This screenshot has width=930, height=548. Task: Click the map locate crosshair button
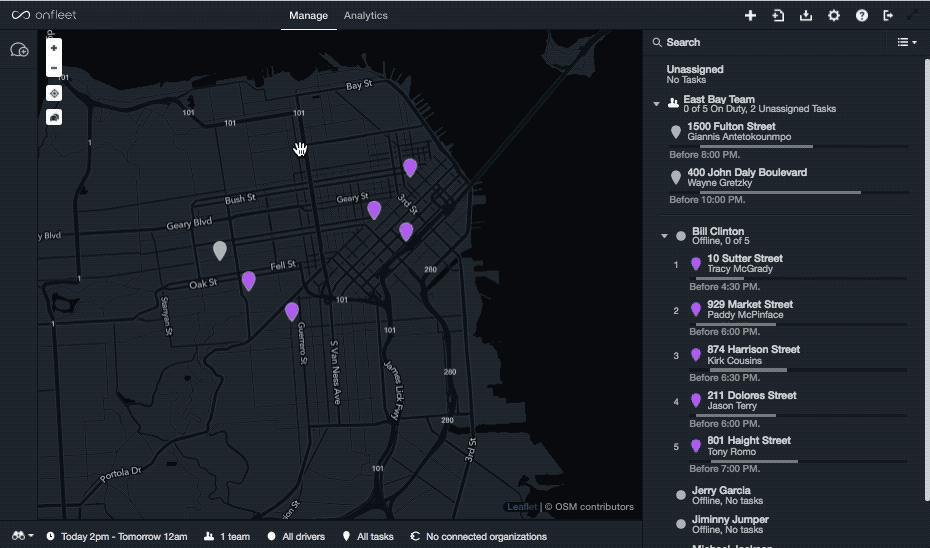coord(54,93)
